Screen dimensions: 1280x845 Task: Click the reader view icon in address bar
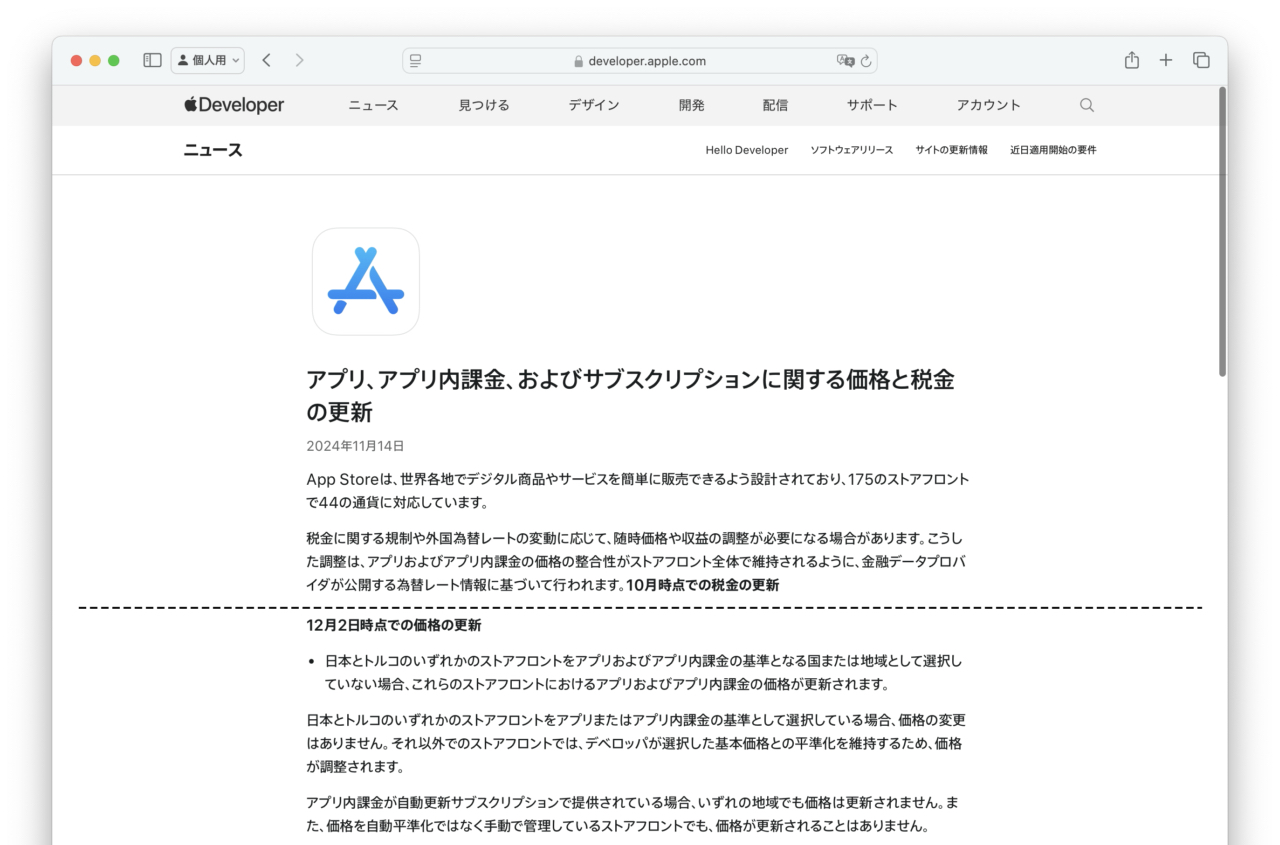tap(416, 61)
